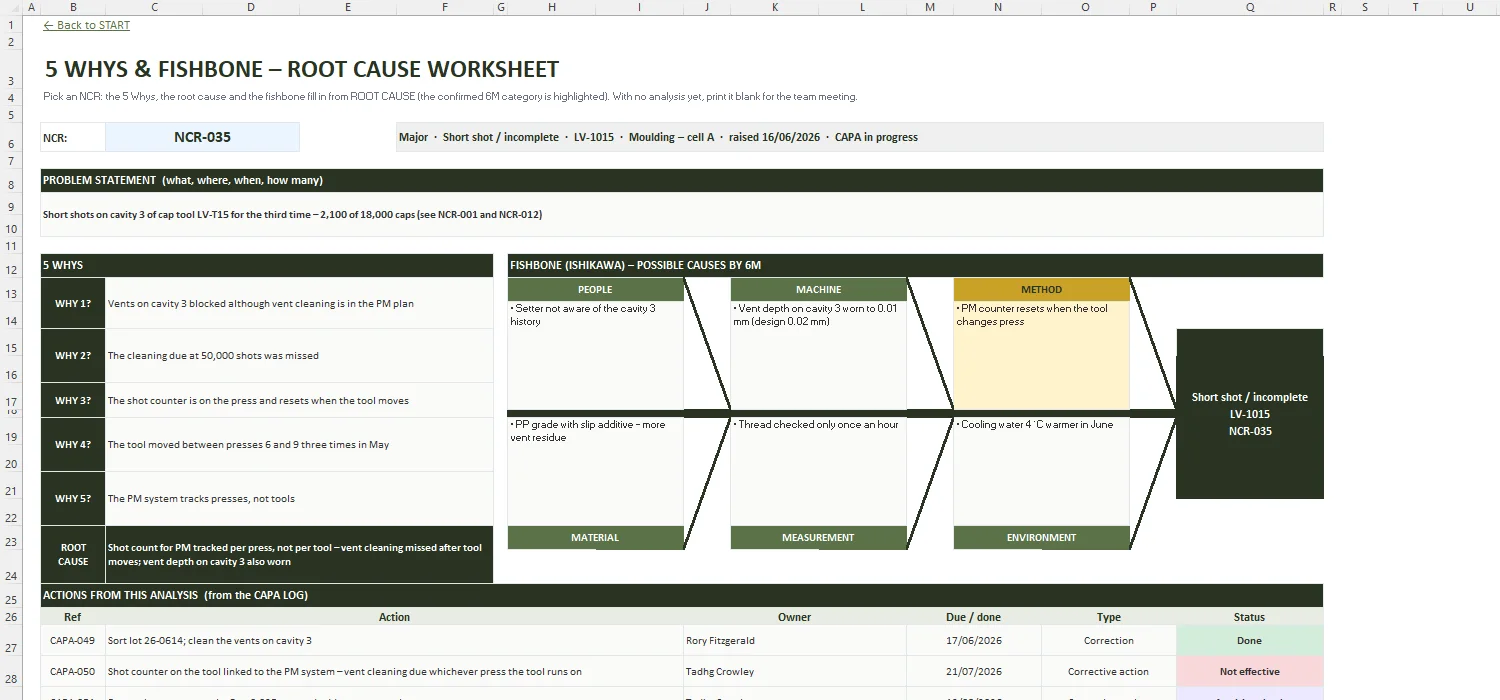Screen dimensions: 1500x700
Task: Click the green Done status cell
Action: 1249,641
